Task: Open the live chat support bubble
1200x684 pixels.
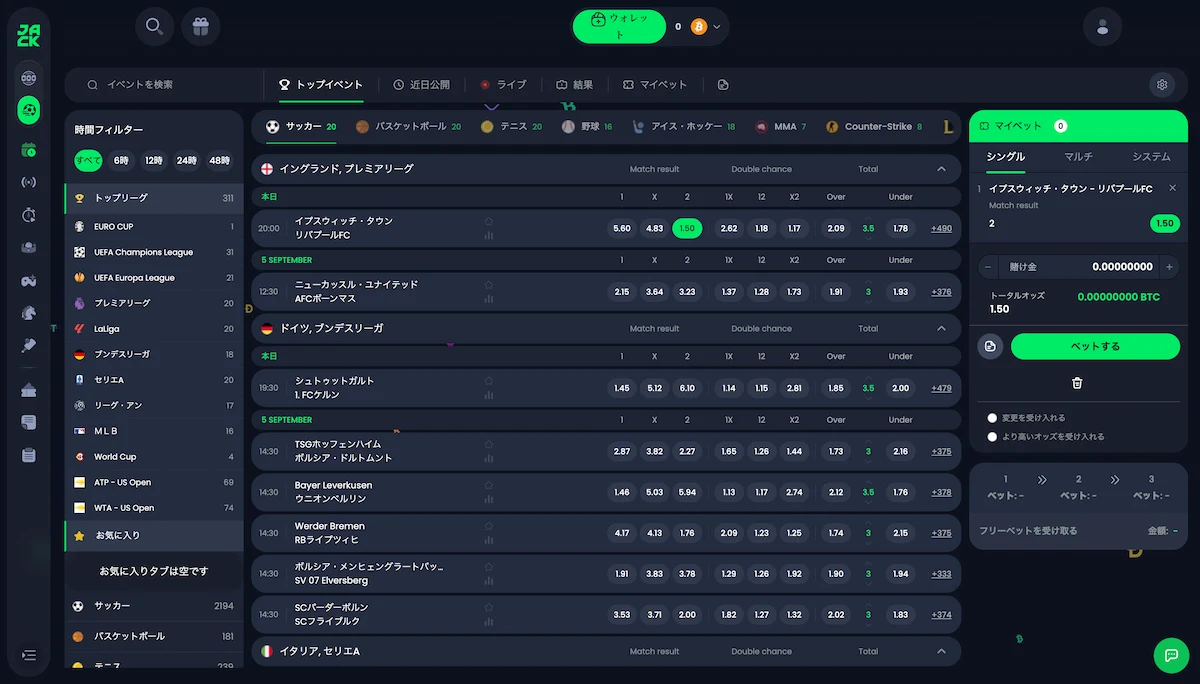Action: pyautogui.click(x=1171, y=655)
